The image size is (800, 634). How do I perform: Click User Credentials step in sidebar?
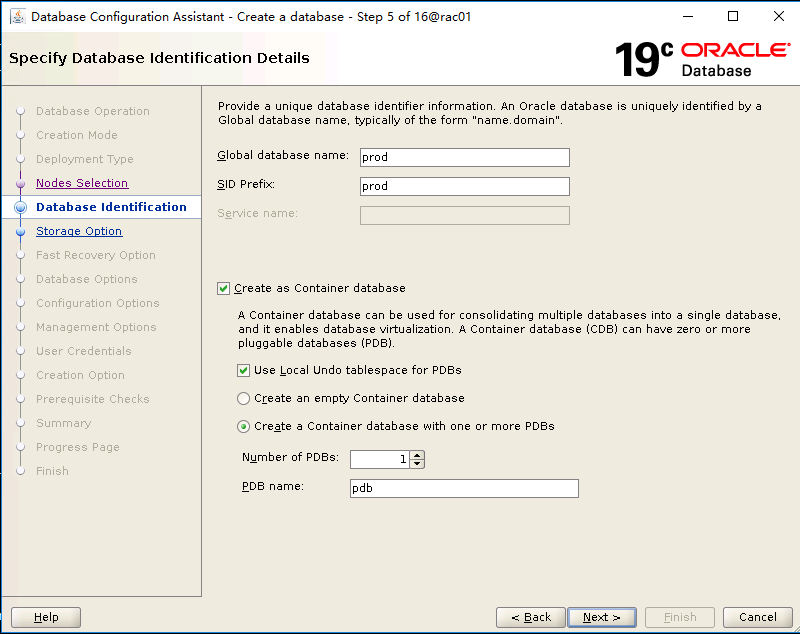pos(84,351)
